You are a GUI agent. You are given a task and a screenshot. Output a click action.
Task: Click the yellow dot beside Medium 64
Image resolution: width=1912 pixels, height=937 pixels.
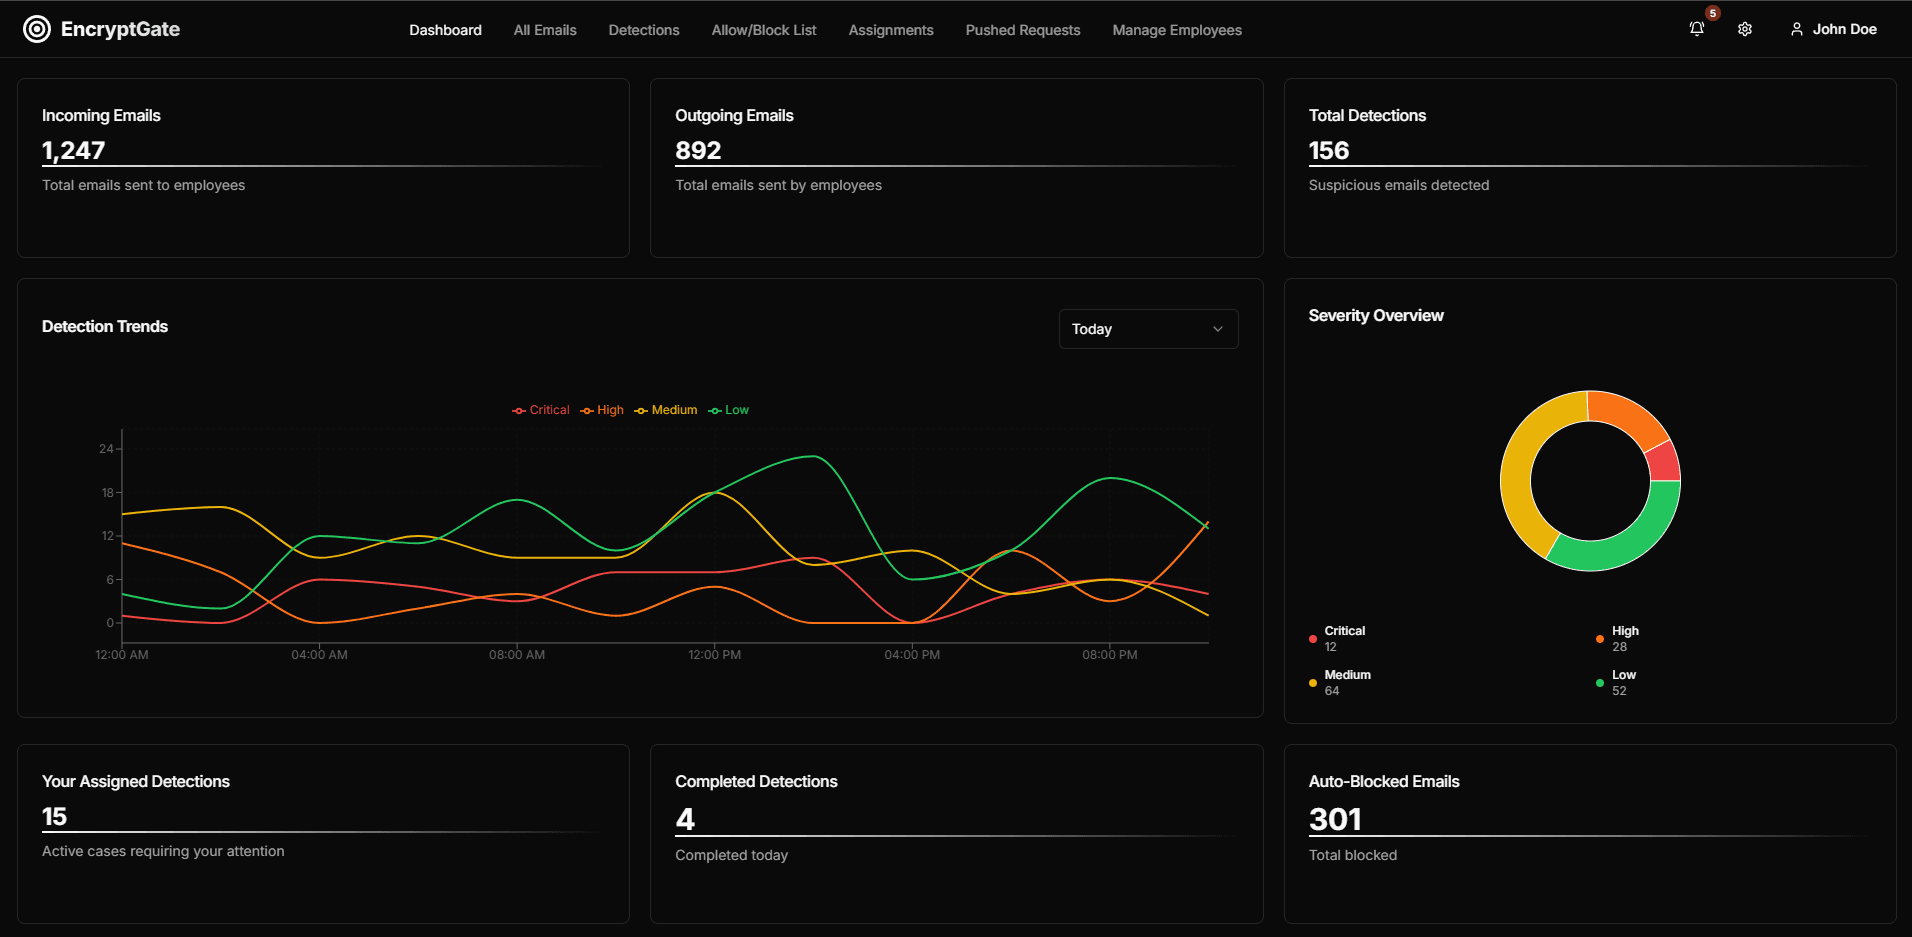[x=1313, y=683]
